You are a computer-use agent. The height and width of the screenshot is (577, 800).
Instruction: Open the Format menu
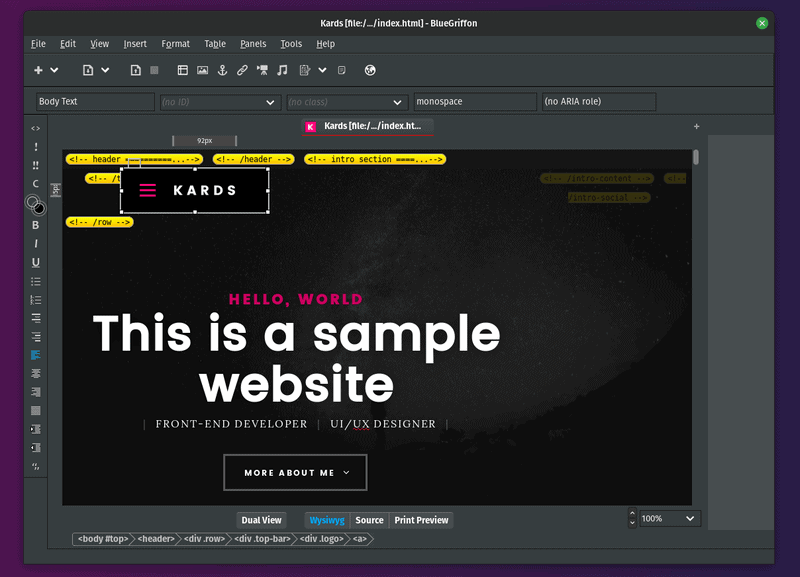click(x=176, y=44)
